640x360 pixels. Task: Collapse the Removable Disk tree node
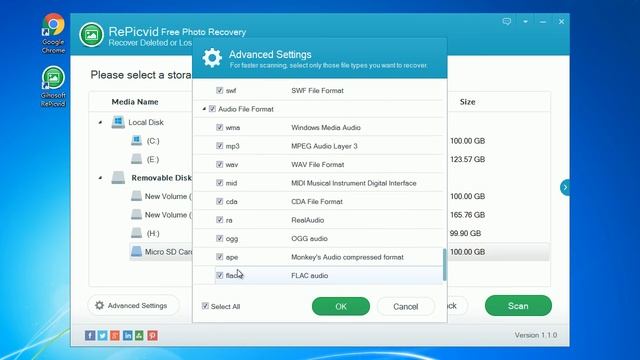[100, 178]
